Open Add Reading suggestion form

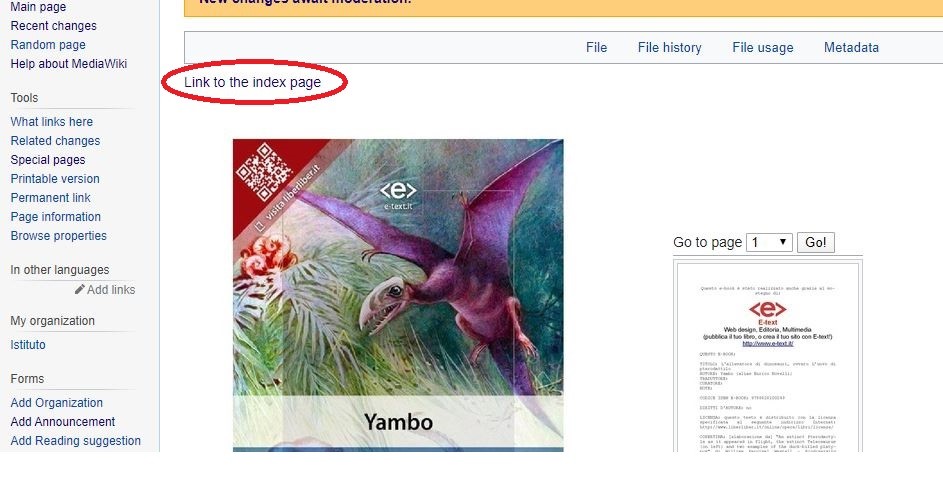76,441
